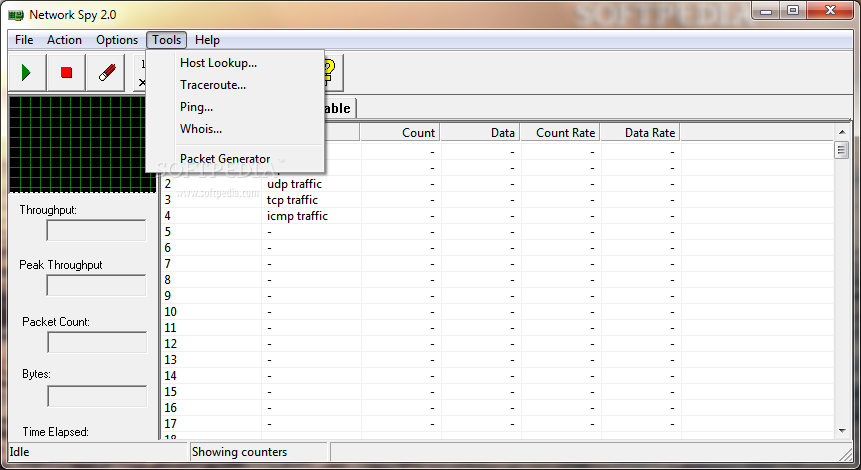This screenshot has height=470, width=861.
Task: Click the Count Rate column header
Action: click(561, 133)
